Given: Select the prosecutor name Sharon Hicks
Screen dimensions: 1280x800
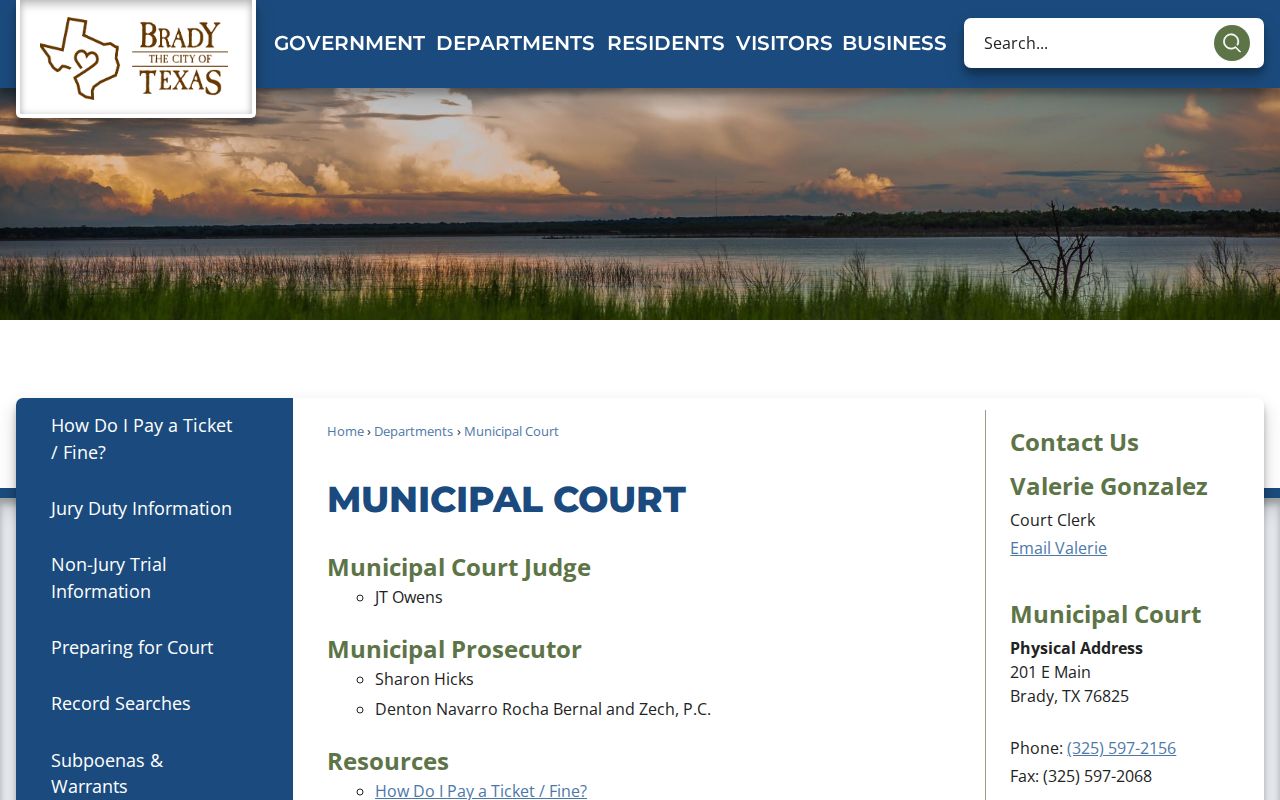Looking at the screenshot, I should click(424, 679).
